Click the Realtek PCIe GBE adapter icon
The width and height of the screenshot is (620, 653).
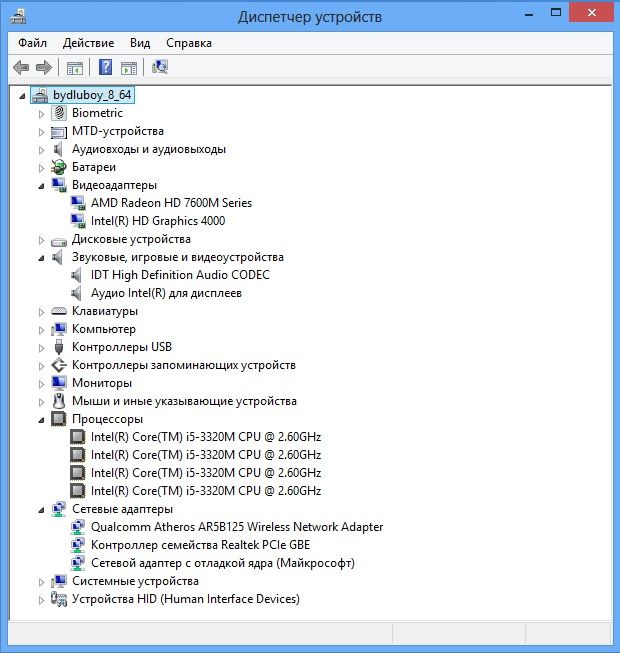(x=78, y=545)
